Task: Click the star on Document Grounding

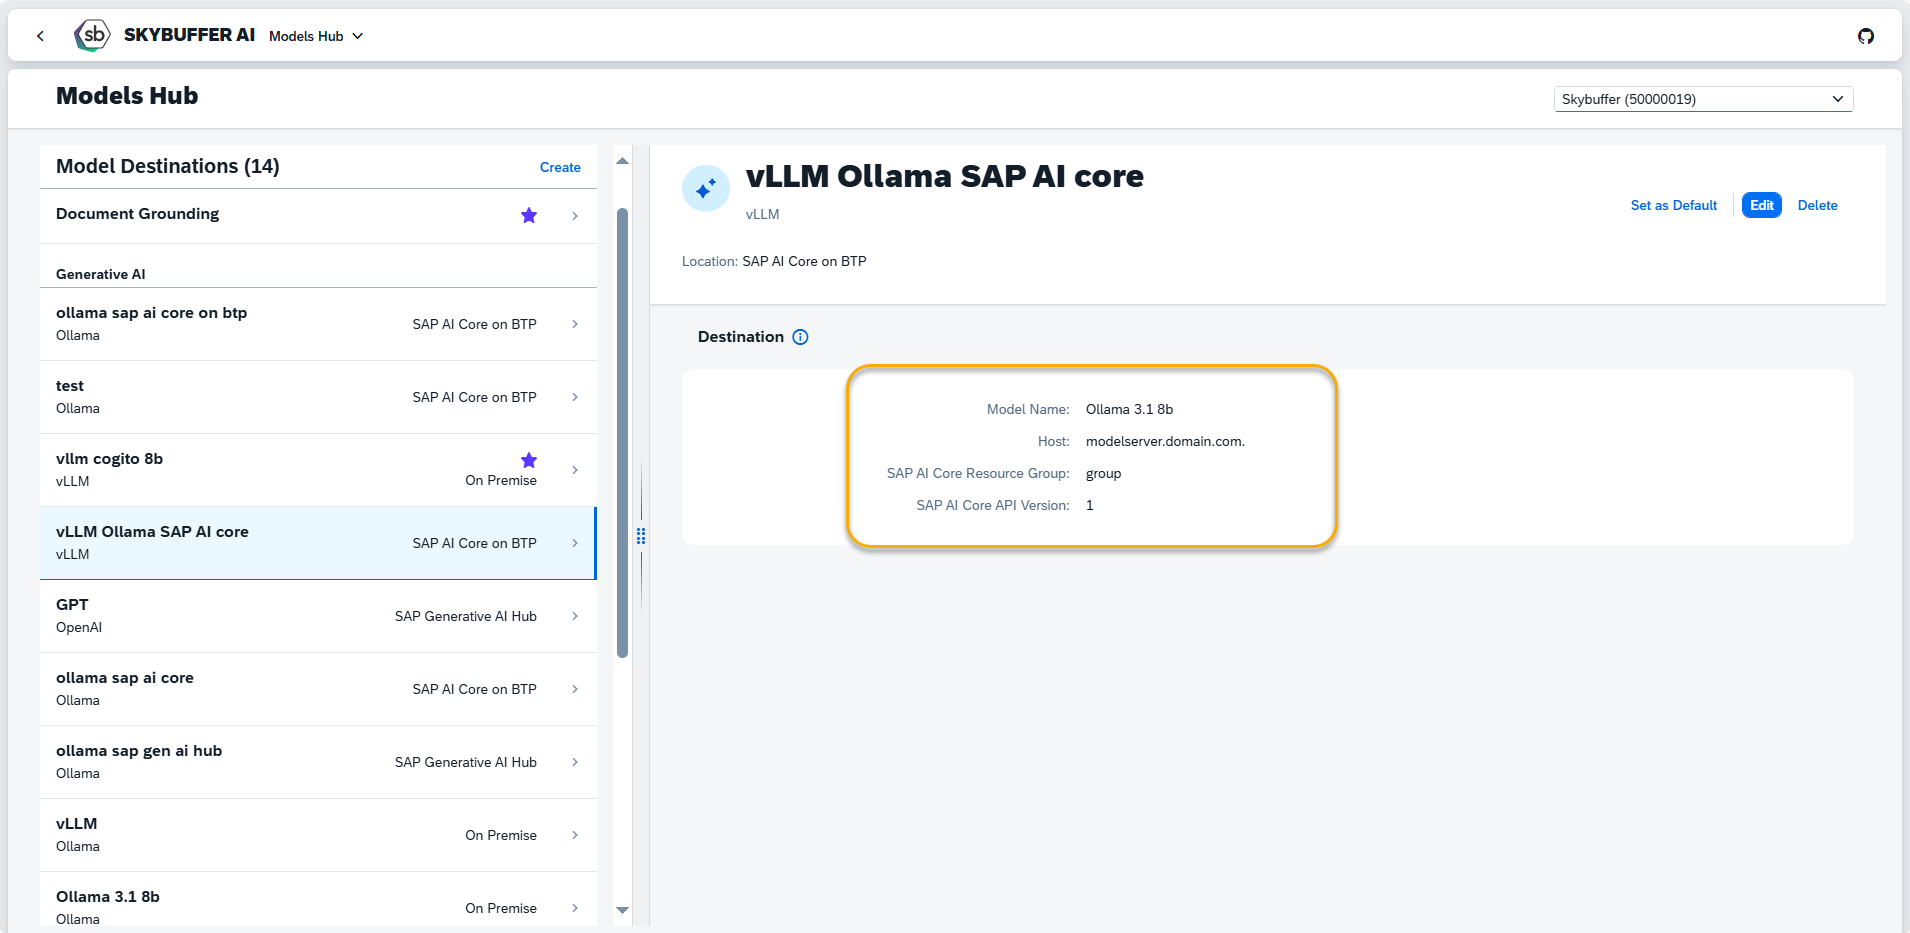Action: point(529,215)
